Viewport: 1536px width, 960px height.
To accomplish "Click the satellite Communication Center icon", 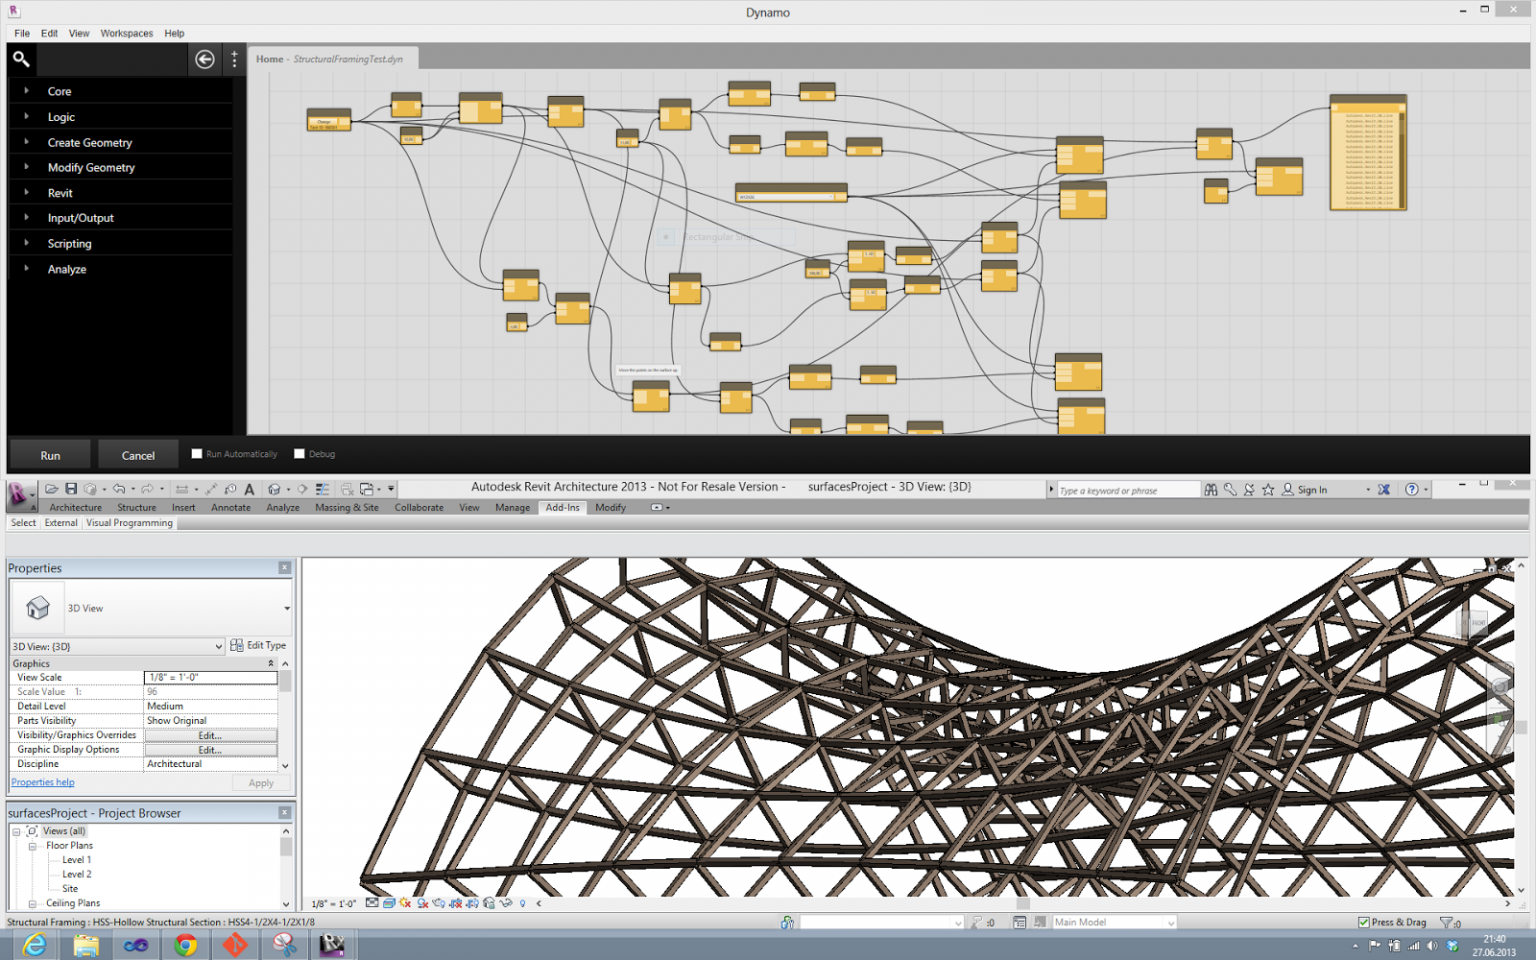I will (1249, 489).
